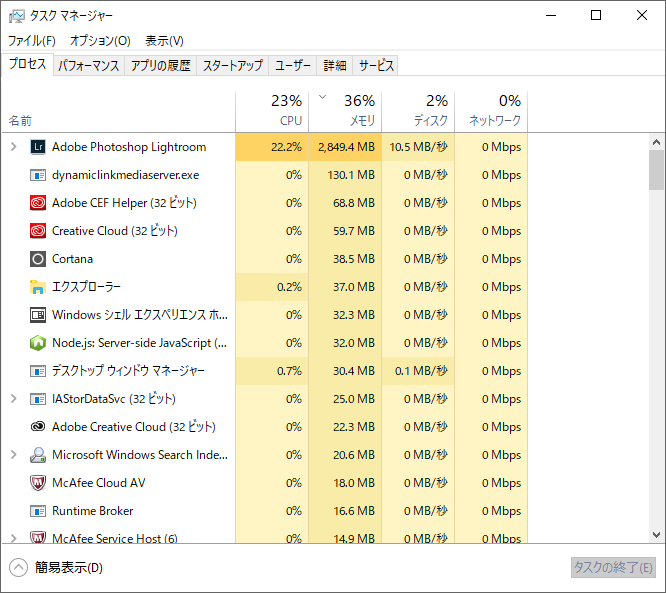Sort by the 名前 column header
Image resolution: width=666 pixels, height=593 pixels.
coord(119,111)
